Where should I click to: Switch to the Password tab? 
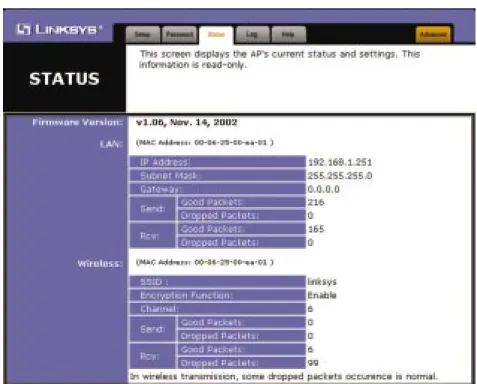[x=179, y=35]
